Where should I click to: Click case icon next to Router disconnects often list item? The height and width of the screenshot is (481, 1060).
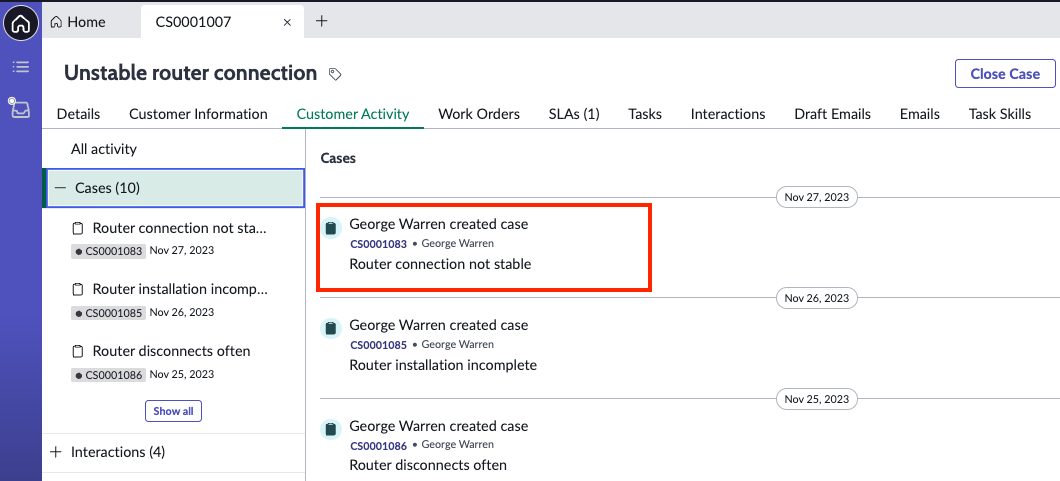pyautogui.click(x=78, y=351)
